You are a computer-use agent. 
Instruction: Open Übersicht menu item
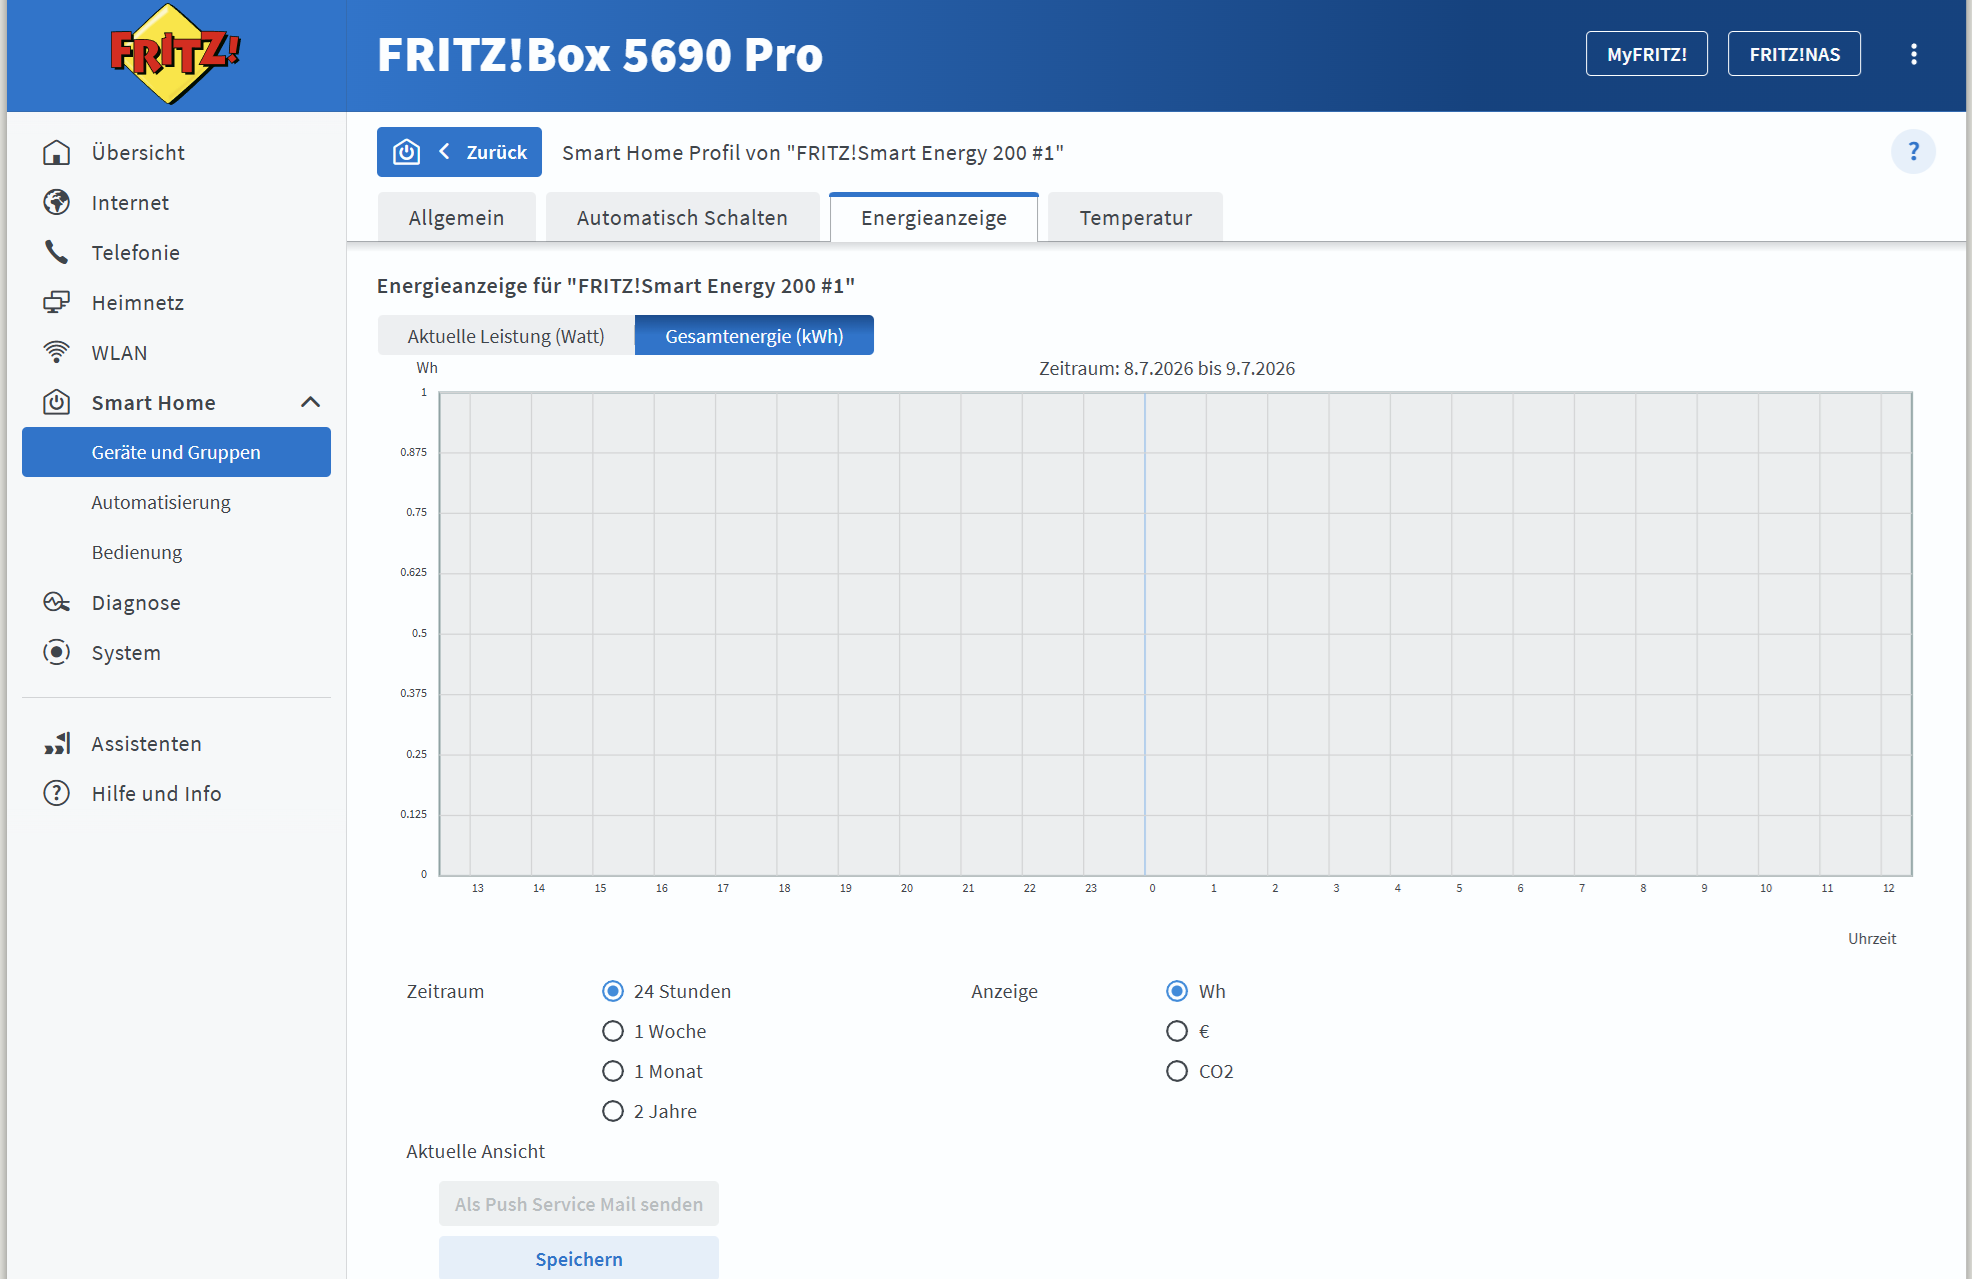coord(176,152)
